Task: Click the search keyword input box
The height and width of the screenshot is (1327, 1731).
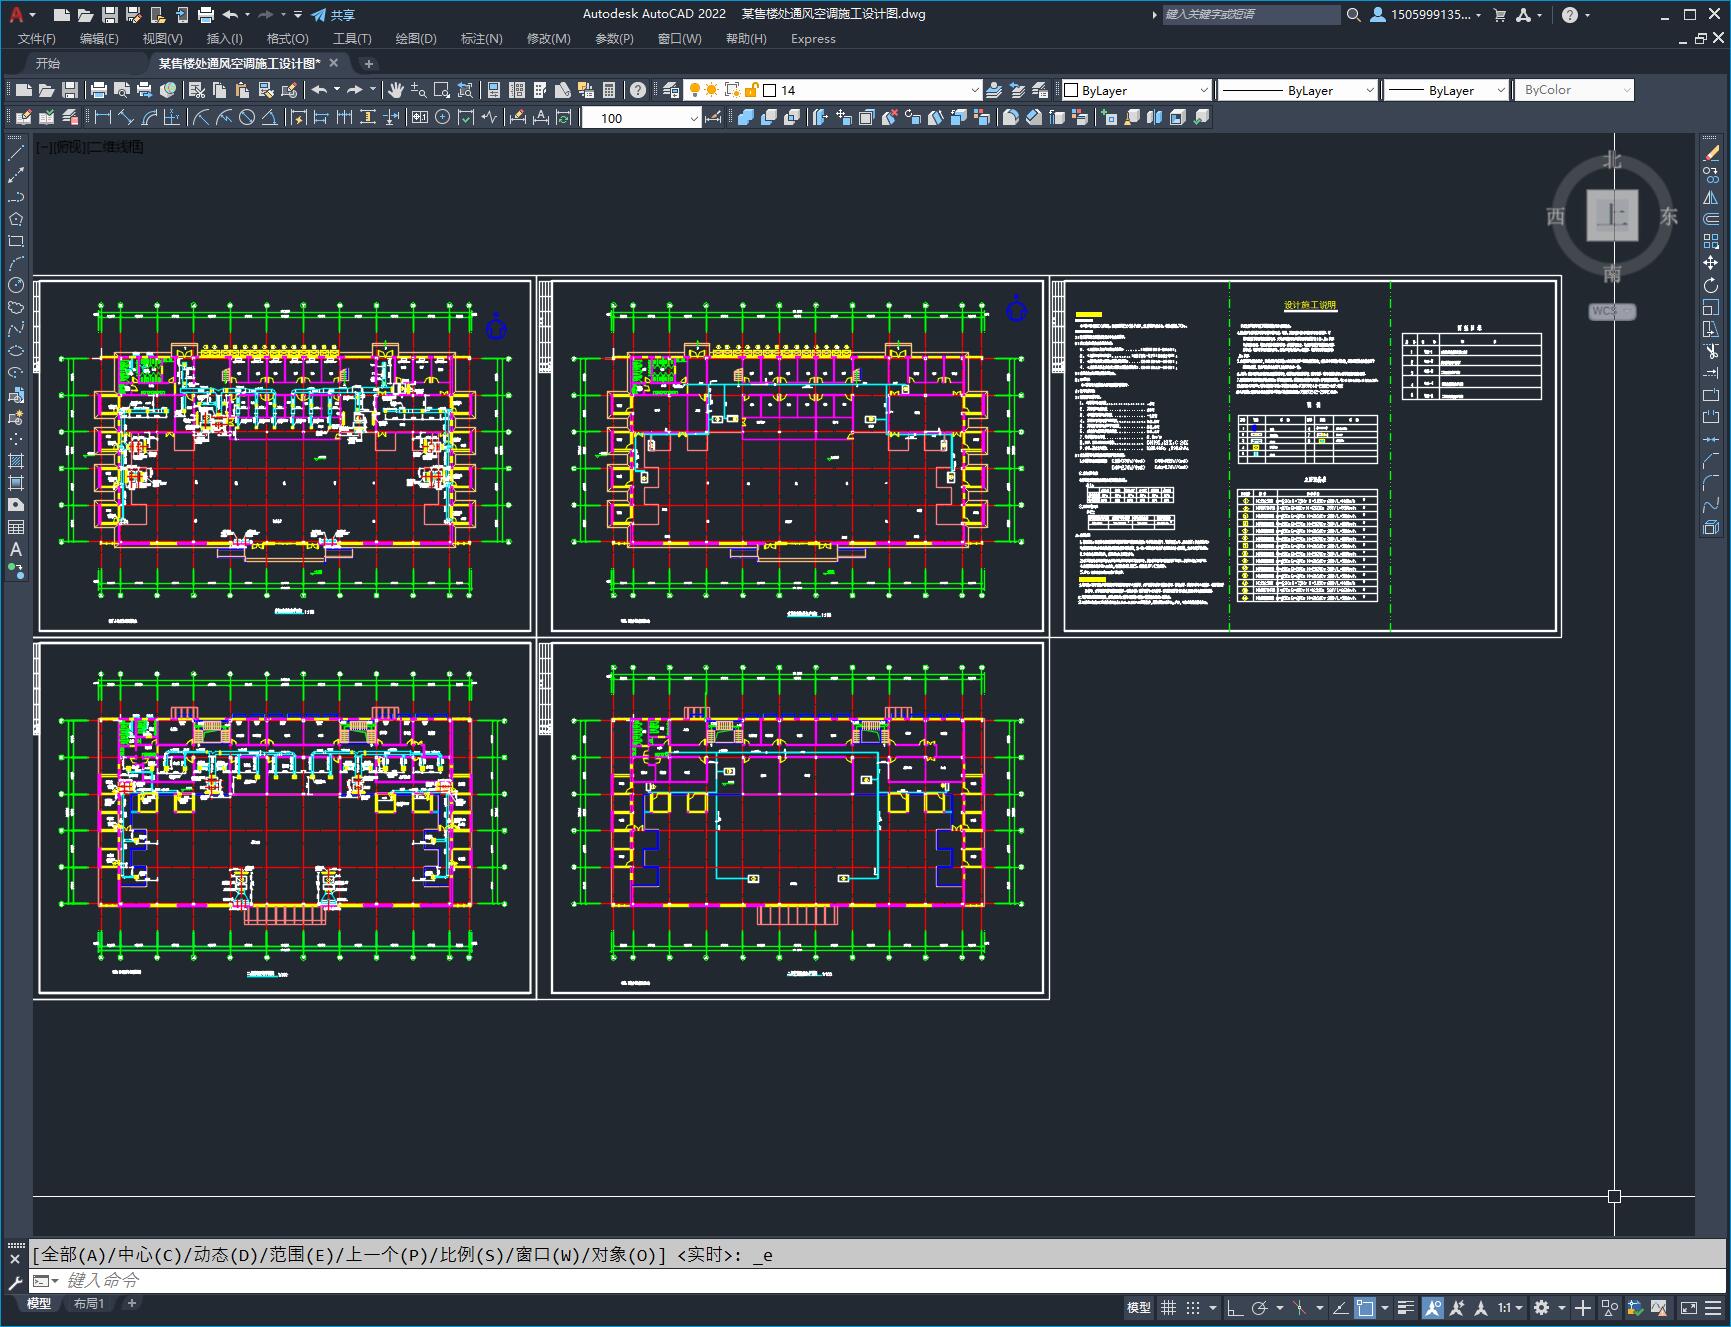Action: point(1250,15)
